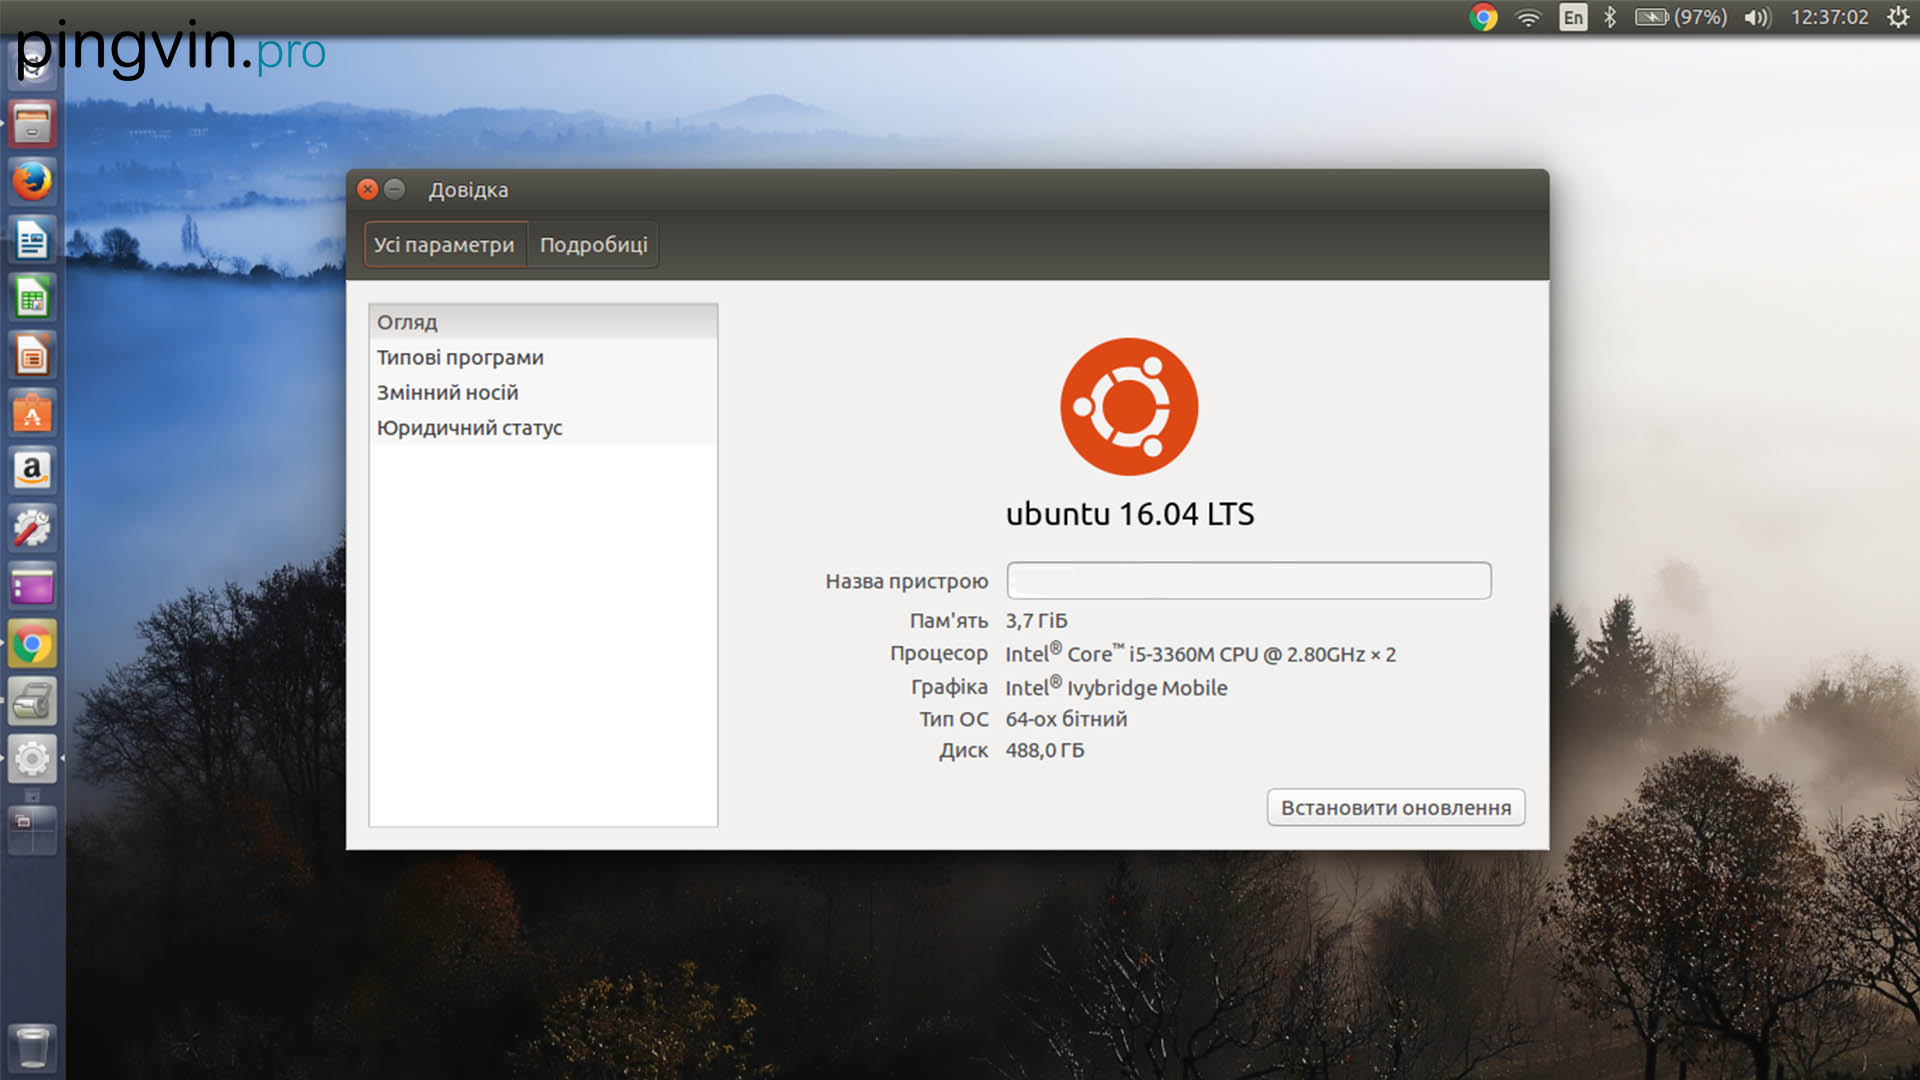This screenshot has height=1080, width=1920.
Task: Click the Назва пристрою label
Action: coord(906,582)
